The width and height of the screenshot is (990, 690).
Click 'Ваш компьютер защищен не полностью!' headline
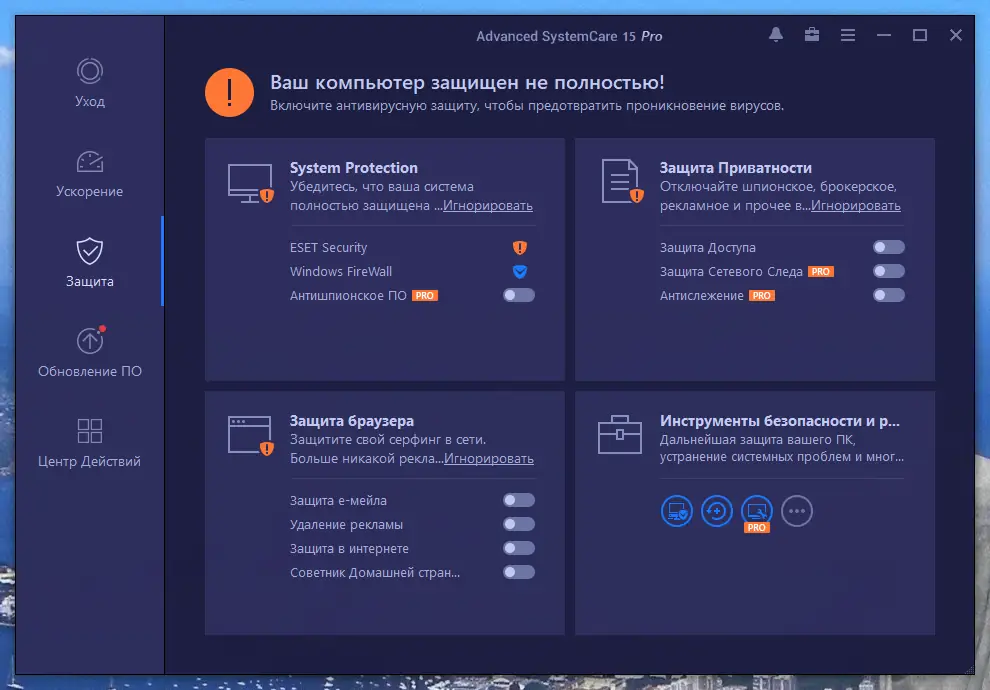click(x=467, y=83)
